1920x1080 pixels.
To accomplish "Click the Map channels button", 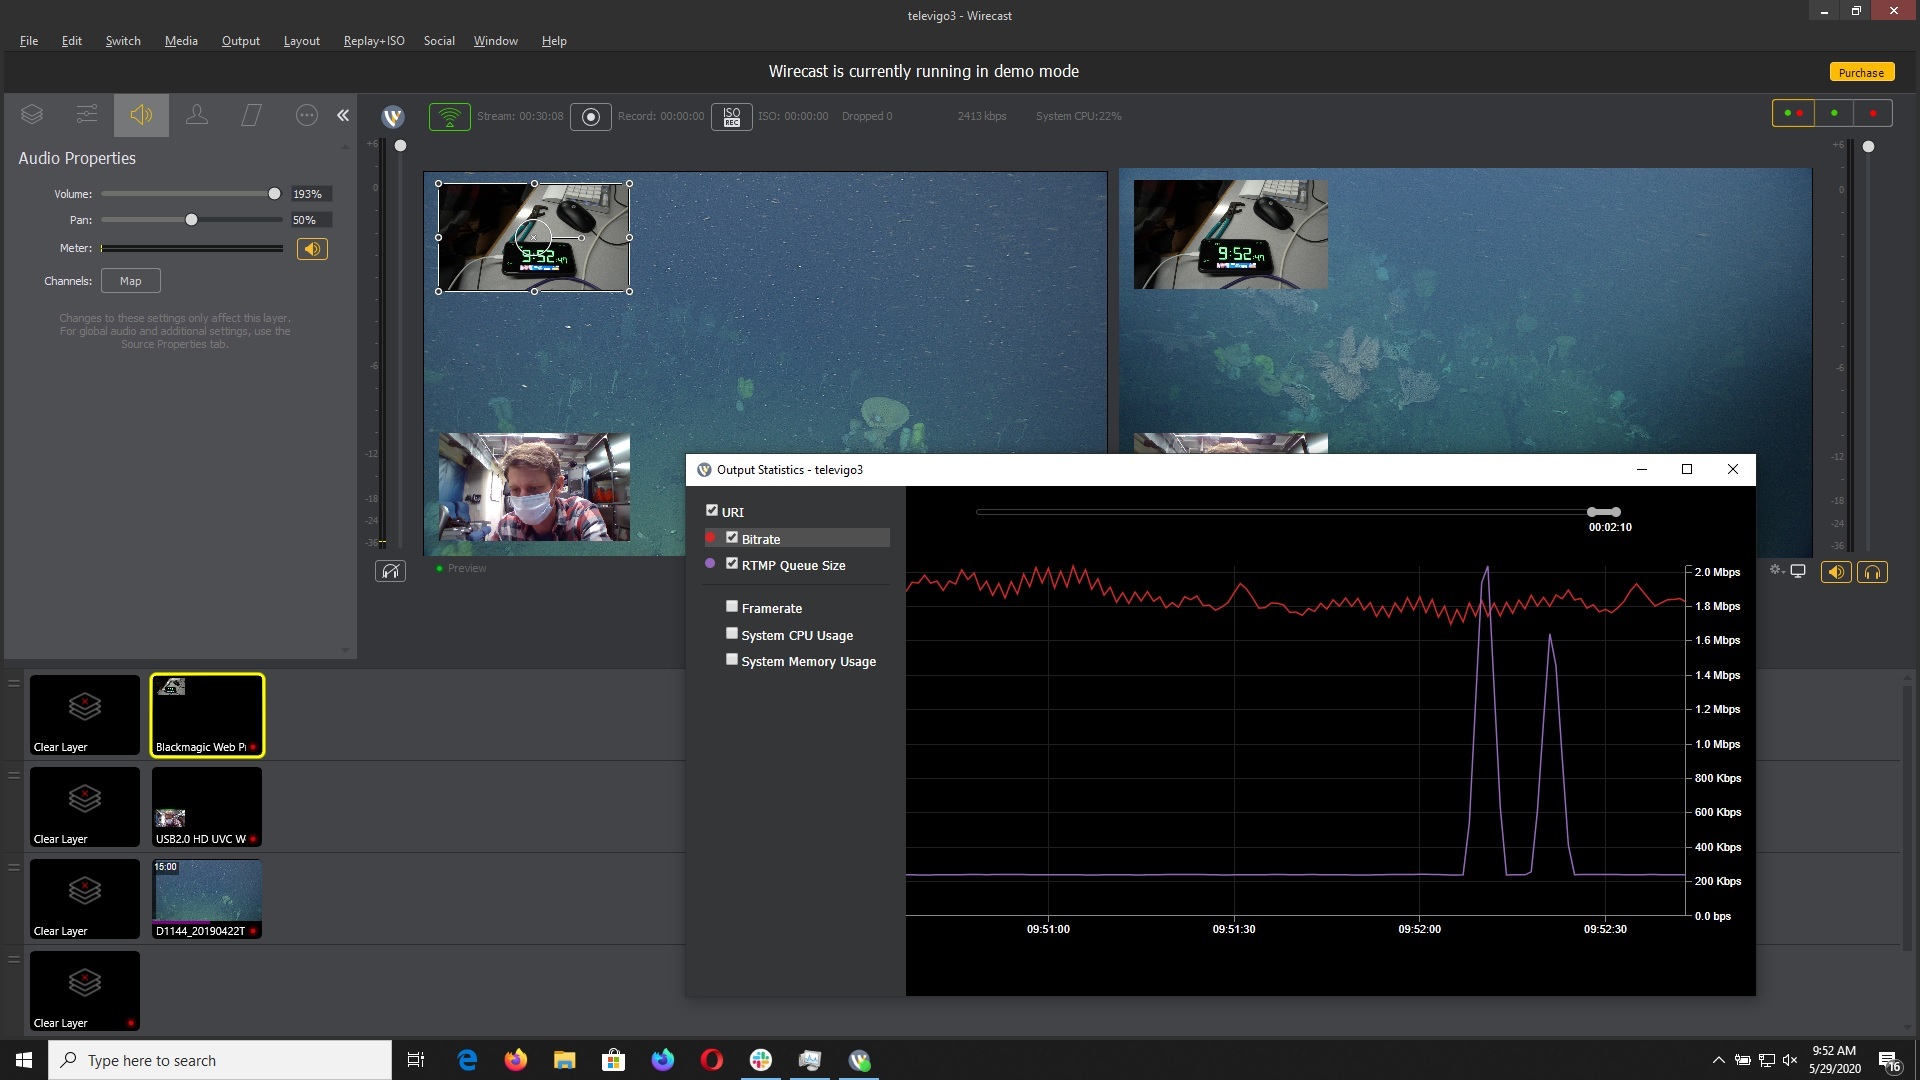I will (x=131, y=281).
